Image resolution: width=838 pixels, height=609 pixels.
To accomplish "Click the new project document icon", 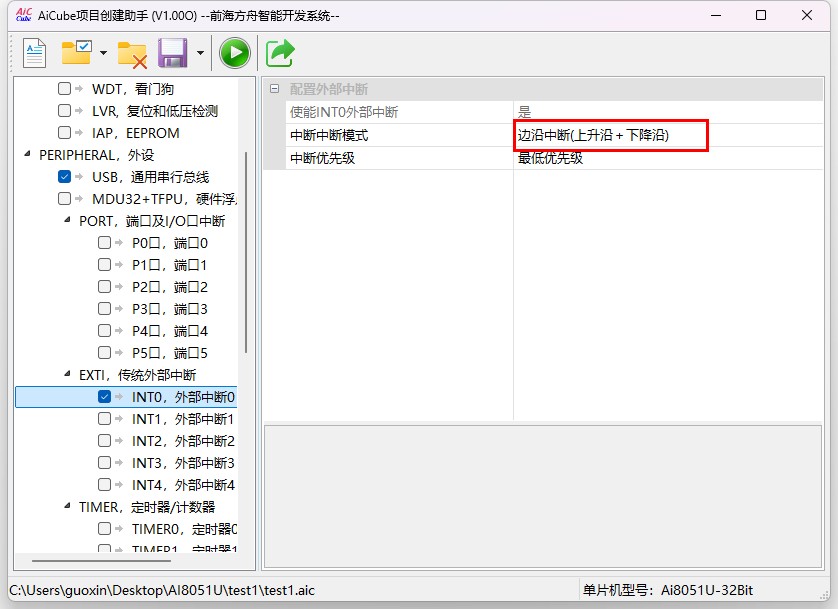I will click(35, 53).
